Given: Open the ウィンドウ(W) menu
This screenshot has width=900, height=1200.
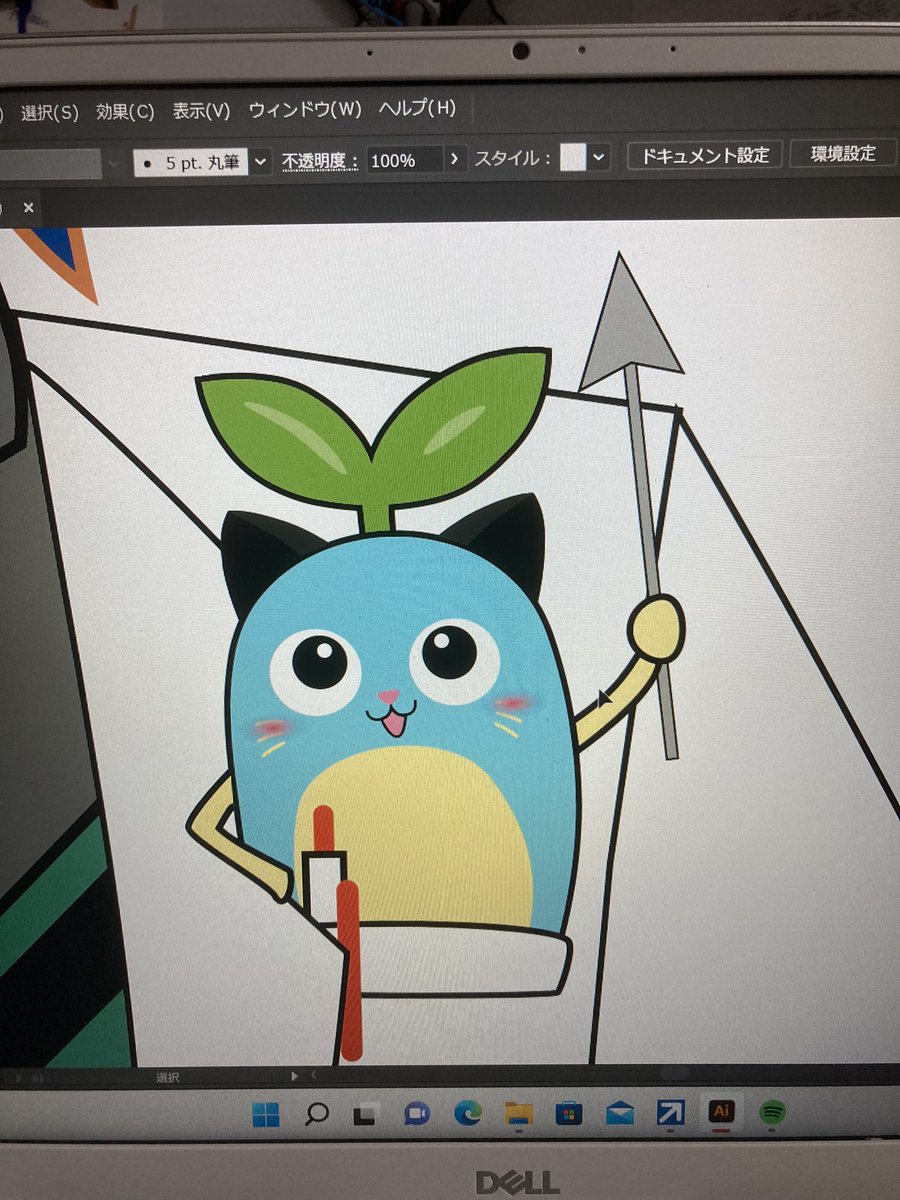Looking at the screenshot, I should [x=305, y=110].
